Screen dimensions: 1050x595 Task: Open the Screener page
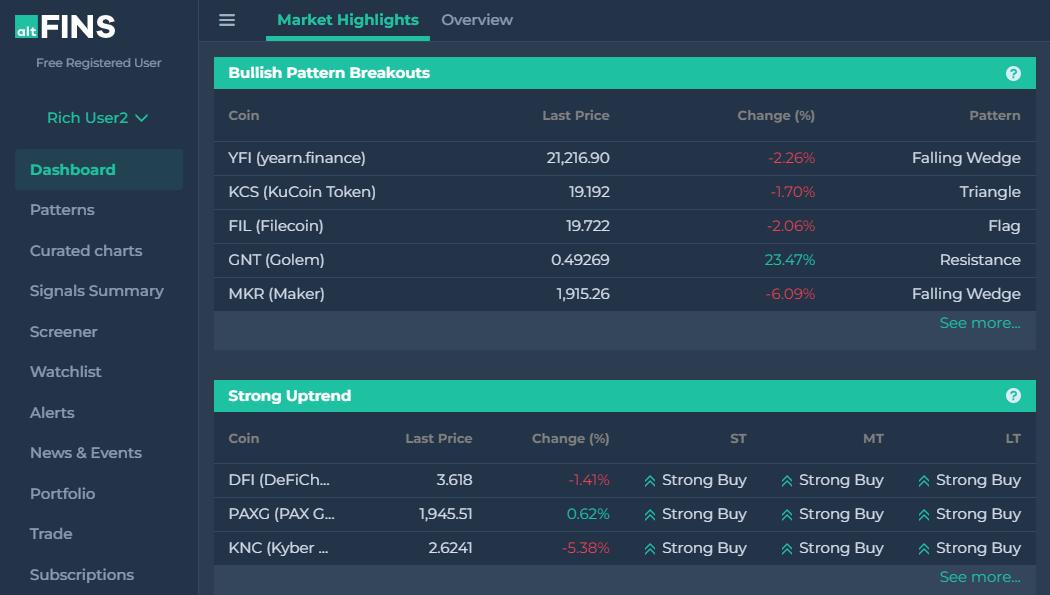click(64, 332)
